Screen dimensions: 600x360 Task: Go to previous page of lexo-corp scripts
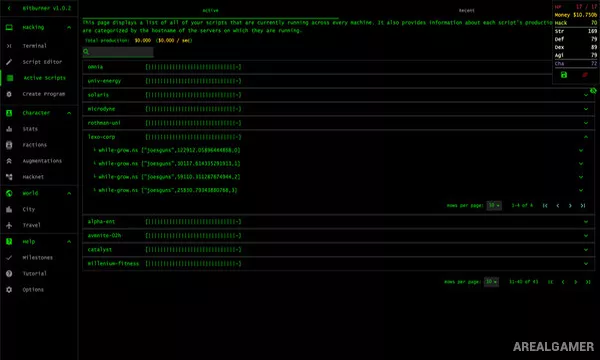[x=558, y=206]
